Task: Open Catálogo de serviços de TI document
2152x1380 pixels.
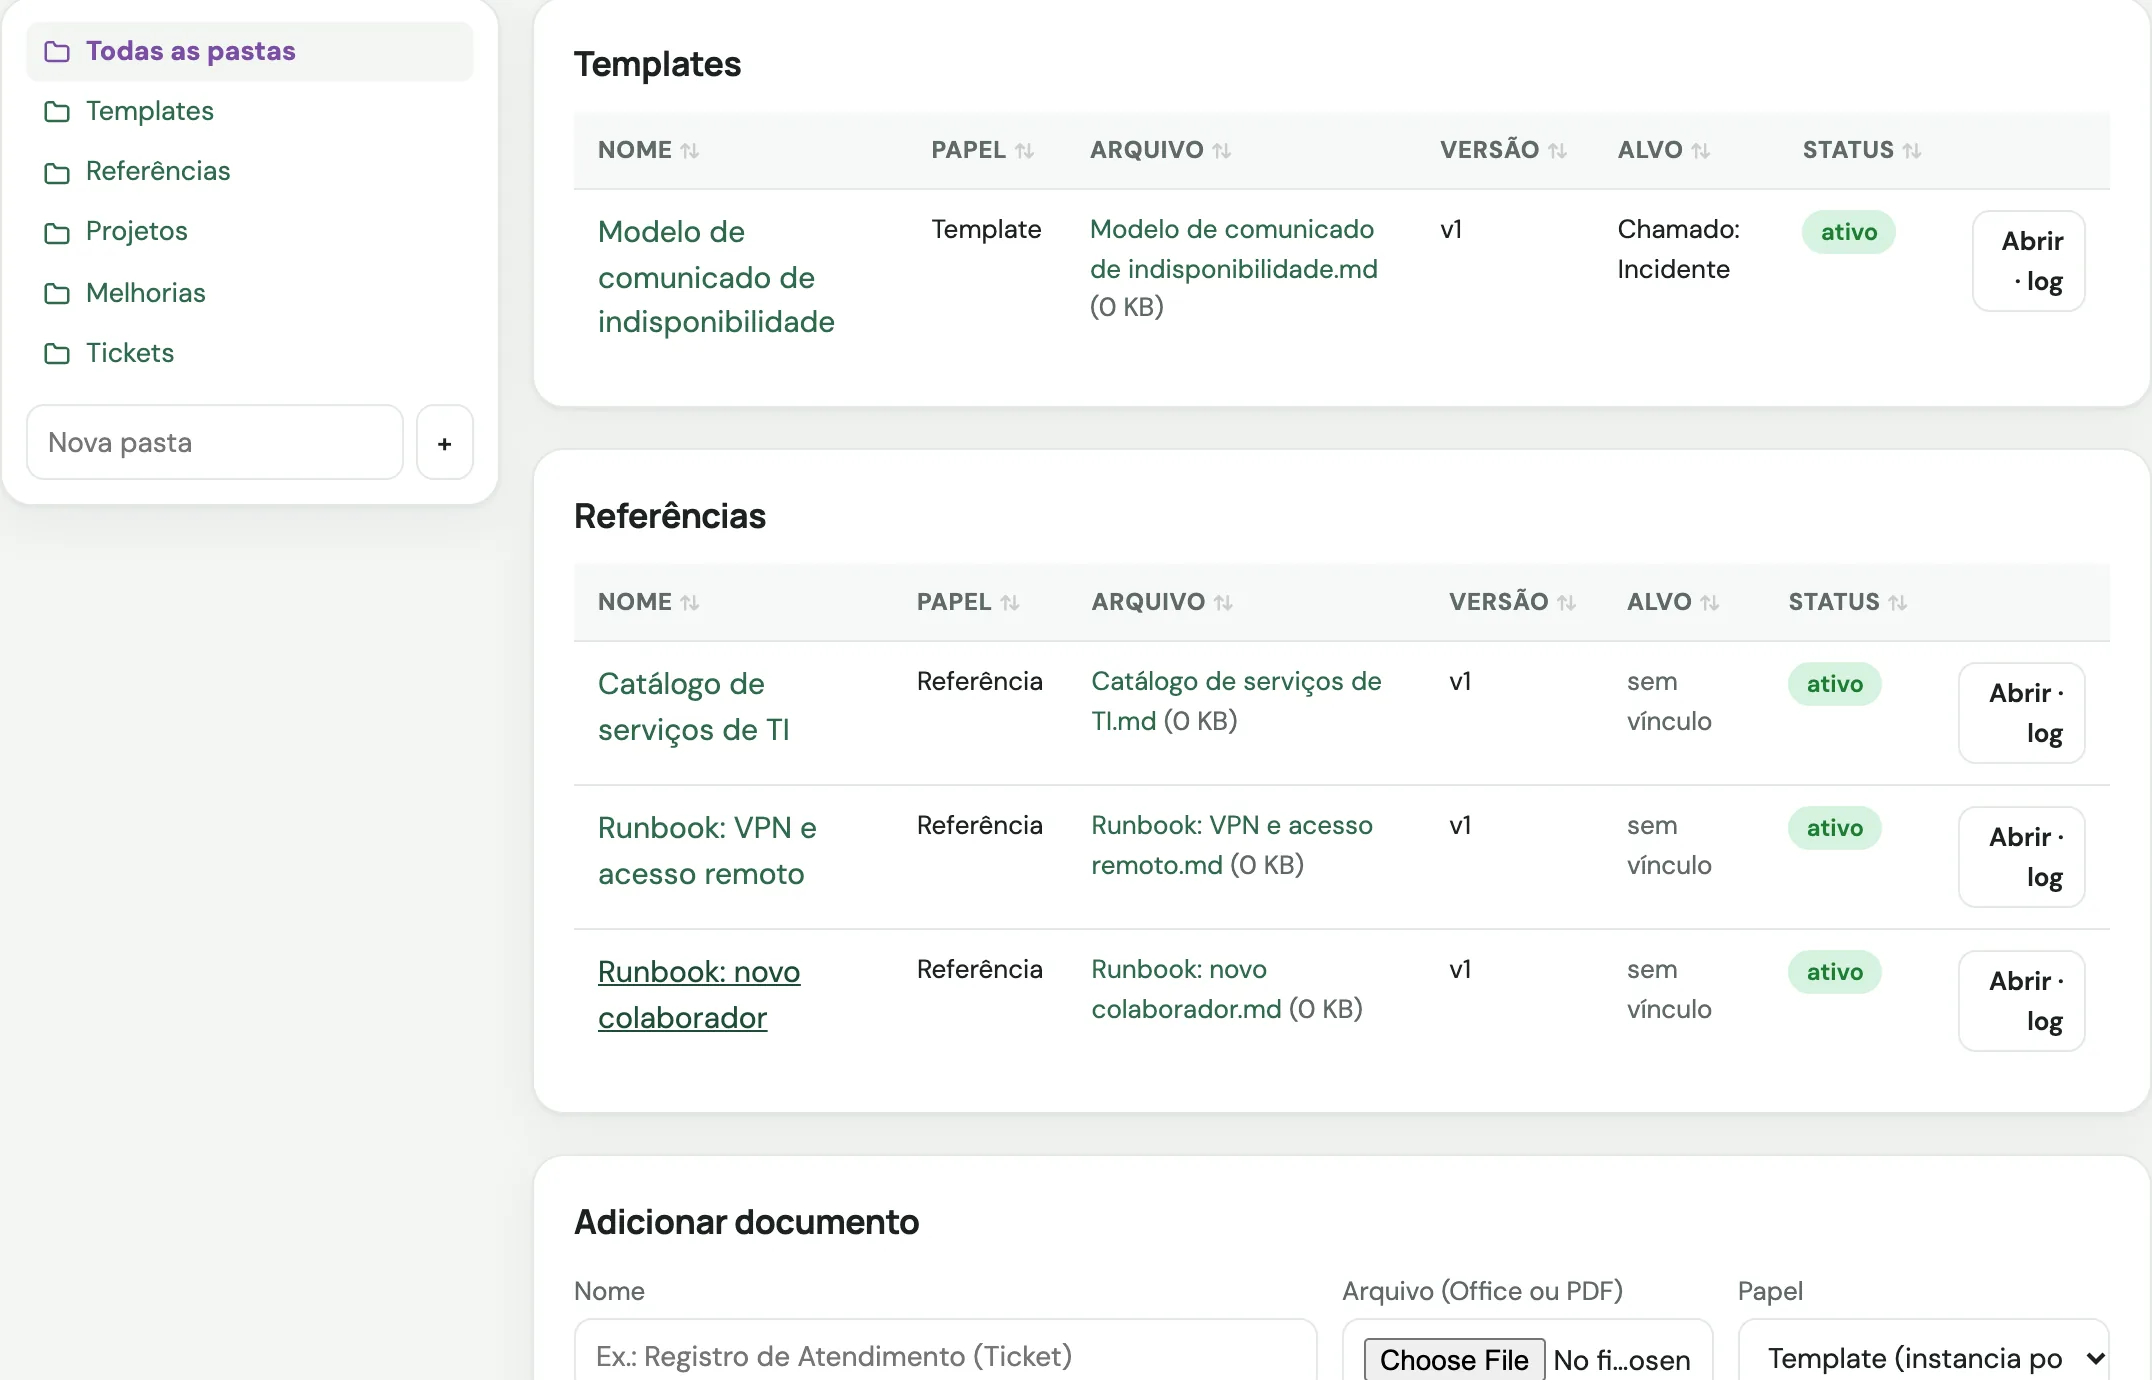Action: 694,707
